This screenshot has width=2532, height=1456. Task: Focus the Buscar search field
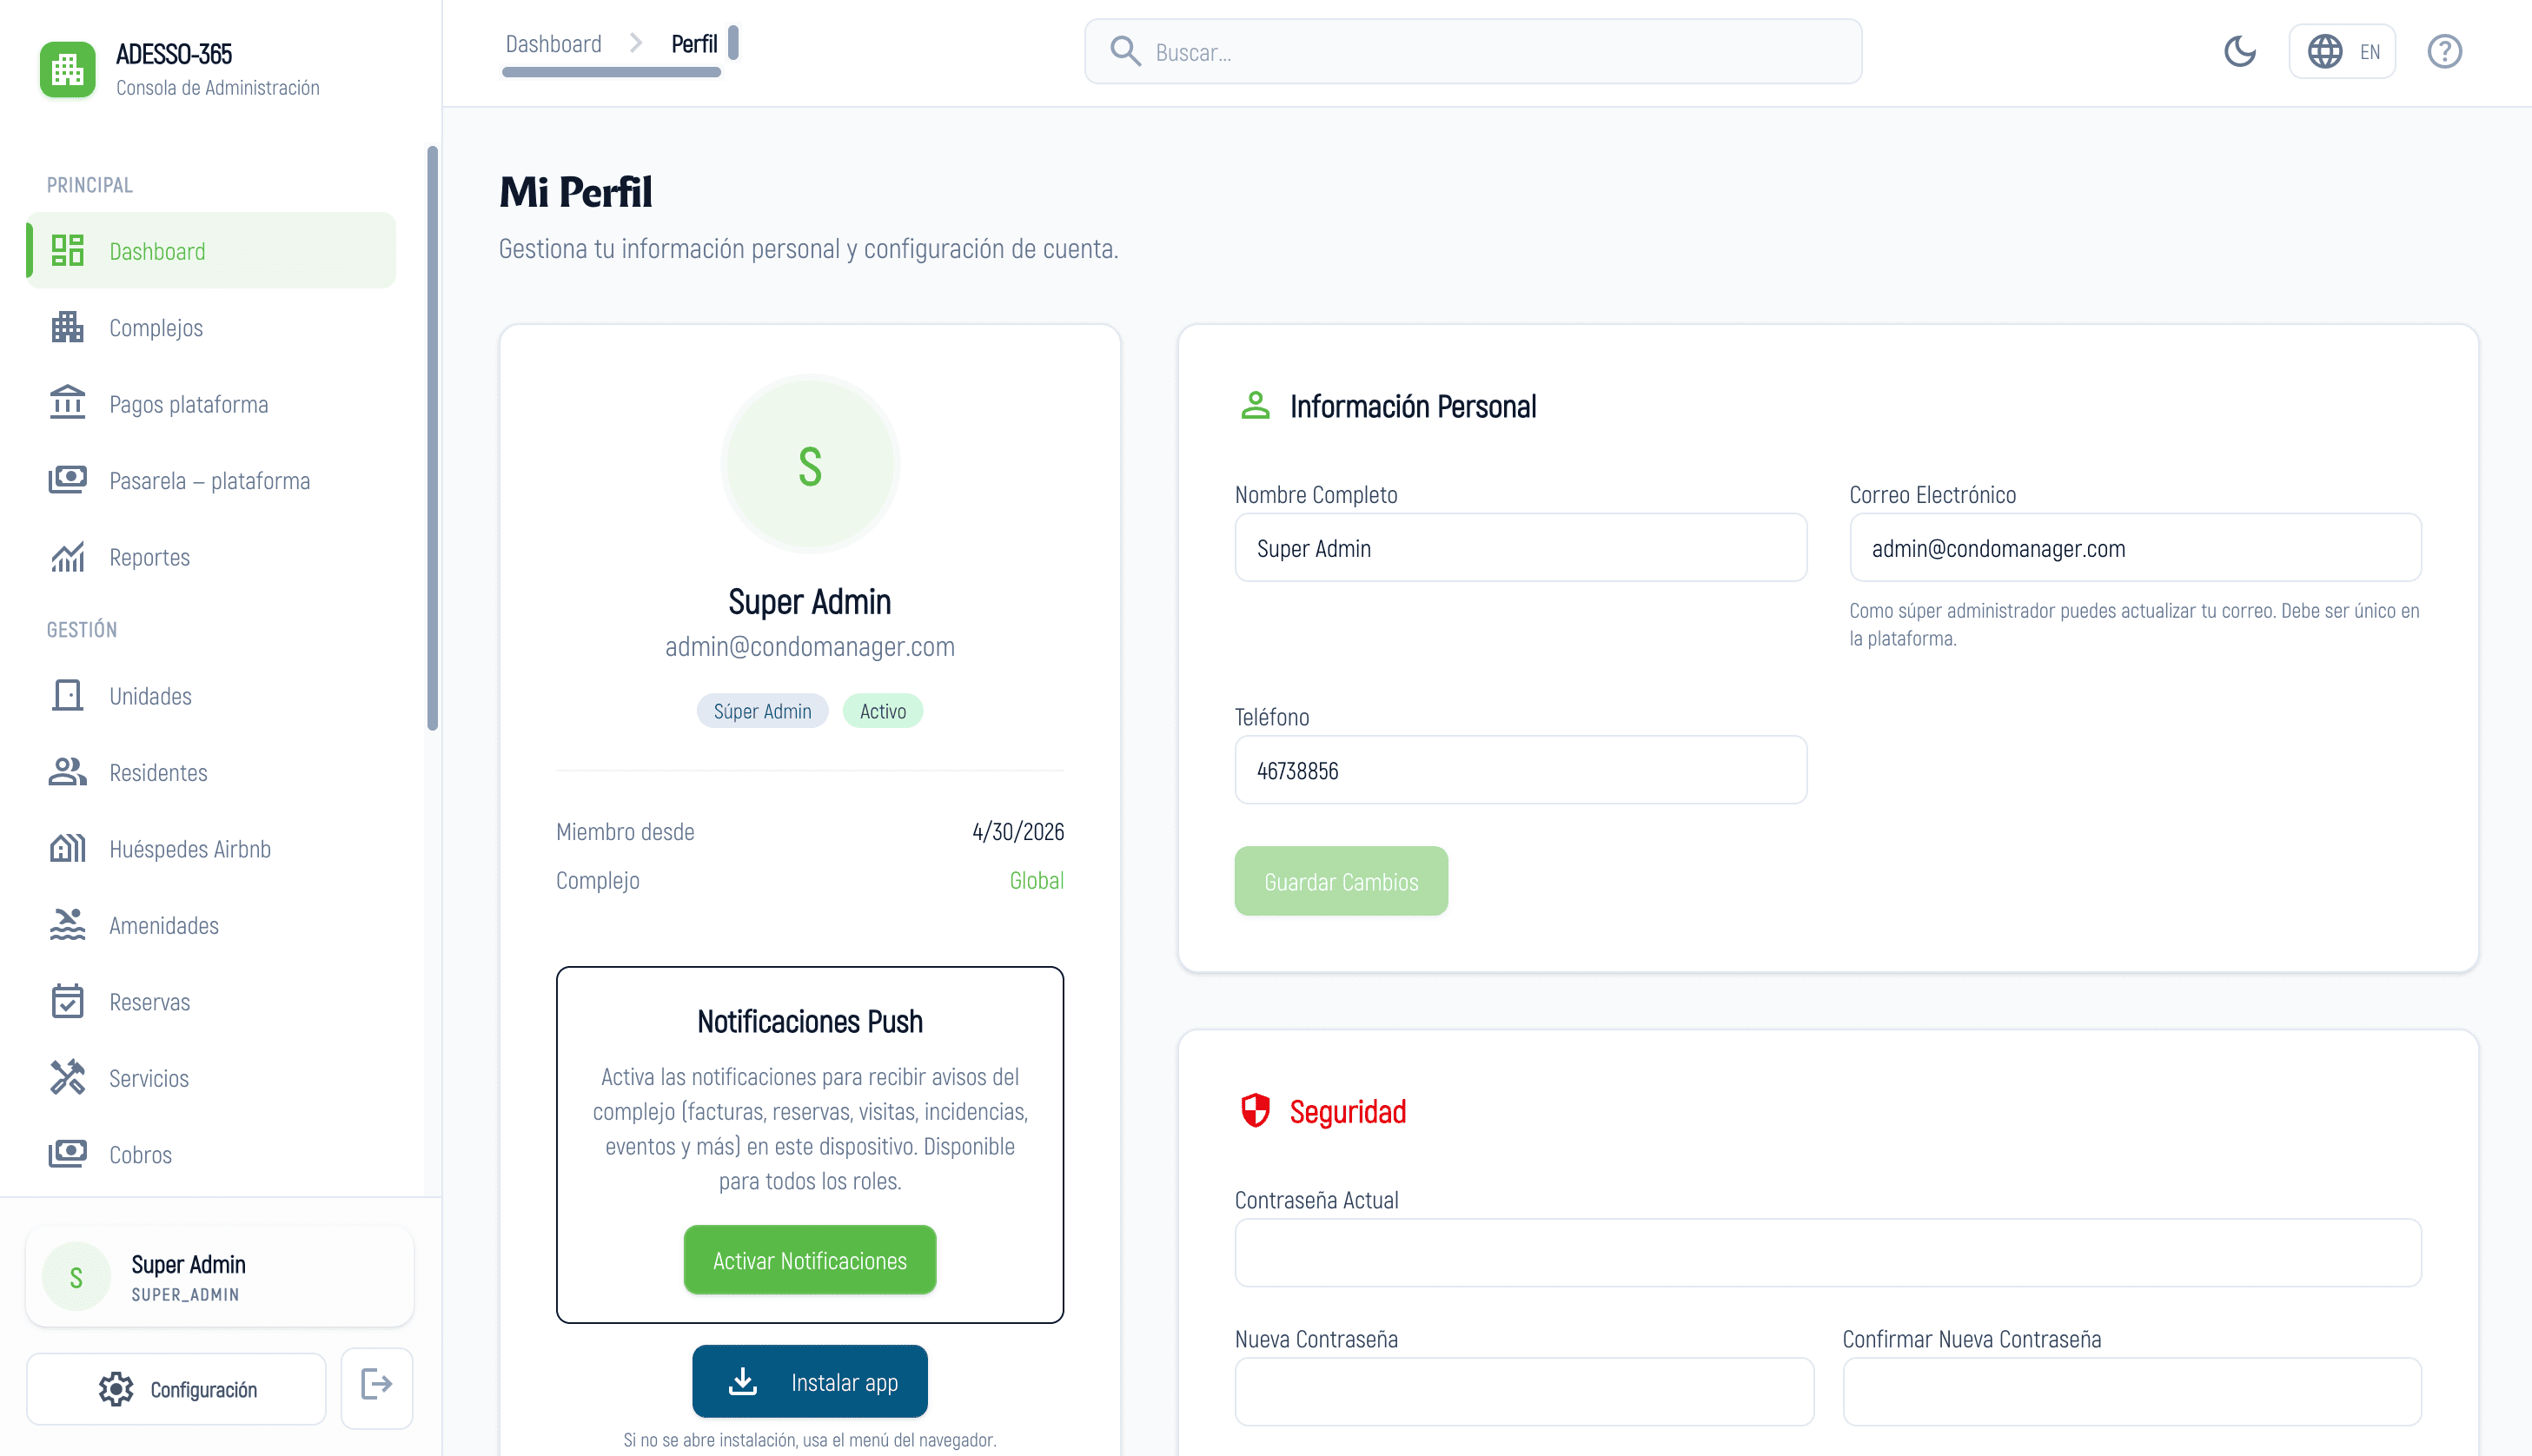pyautogui.click(x=1472, y=51)
